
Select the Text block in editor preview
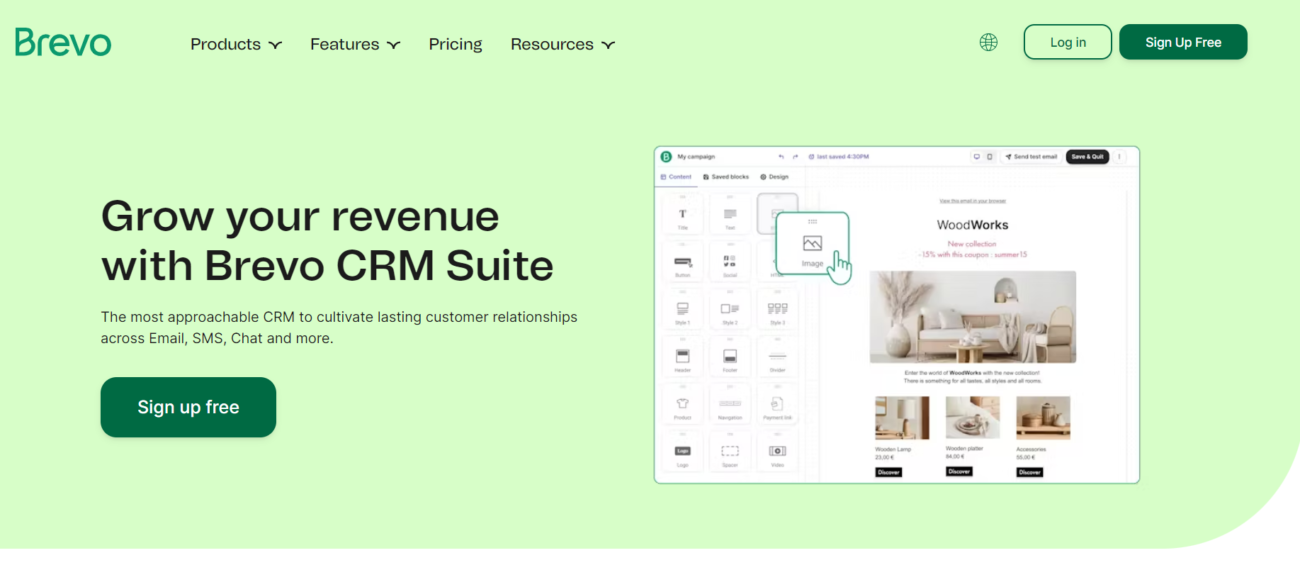click(x=730, y=215)
